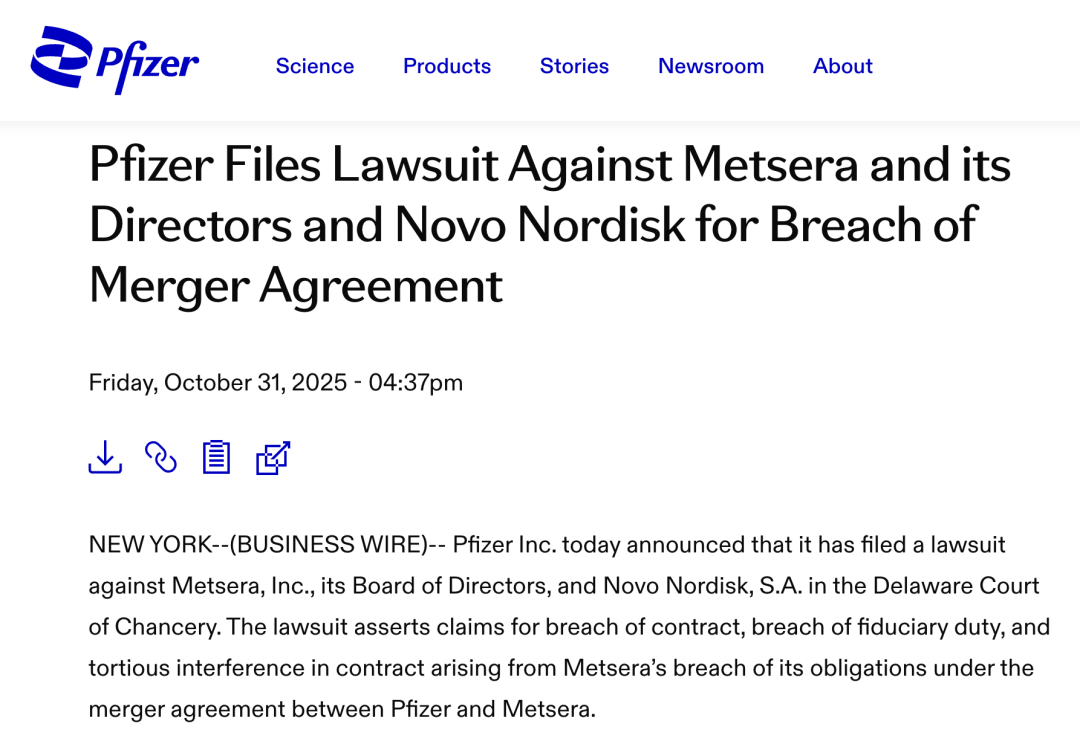This screenshot has height=747, width=1080.
Task: Click the 04:37pm timestamp
Action: [x=416, y=383]
